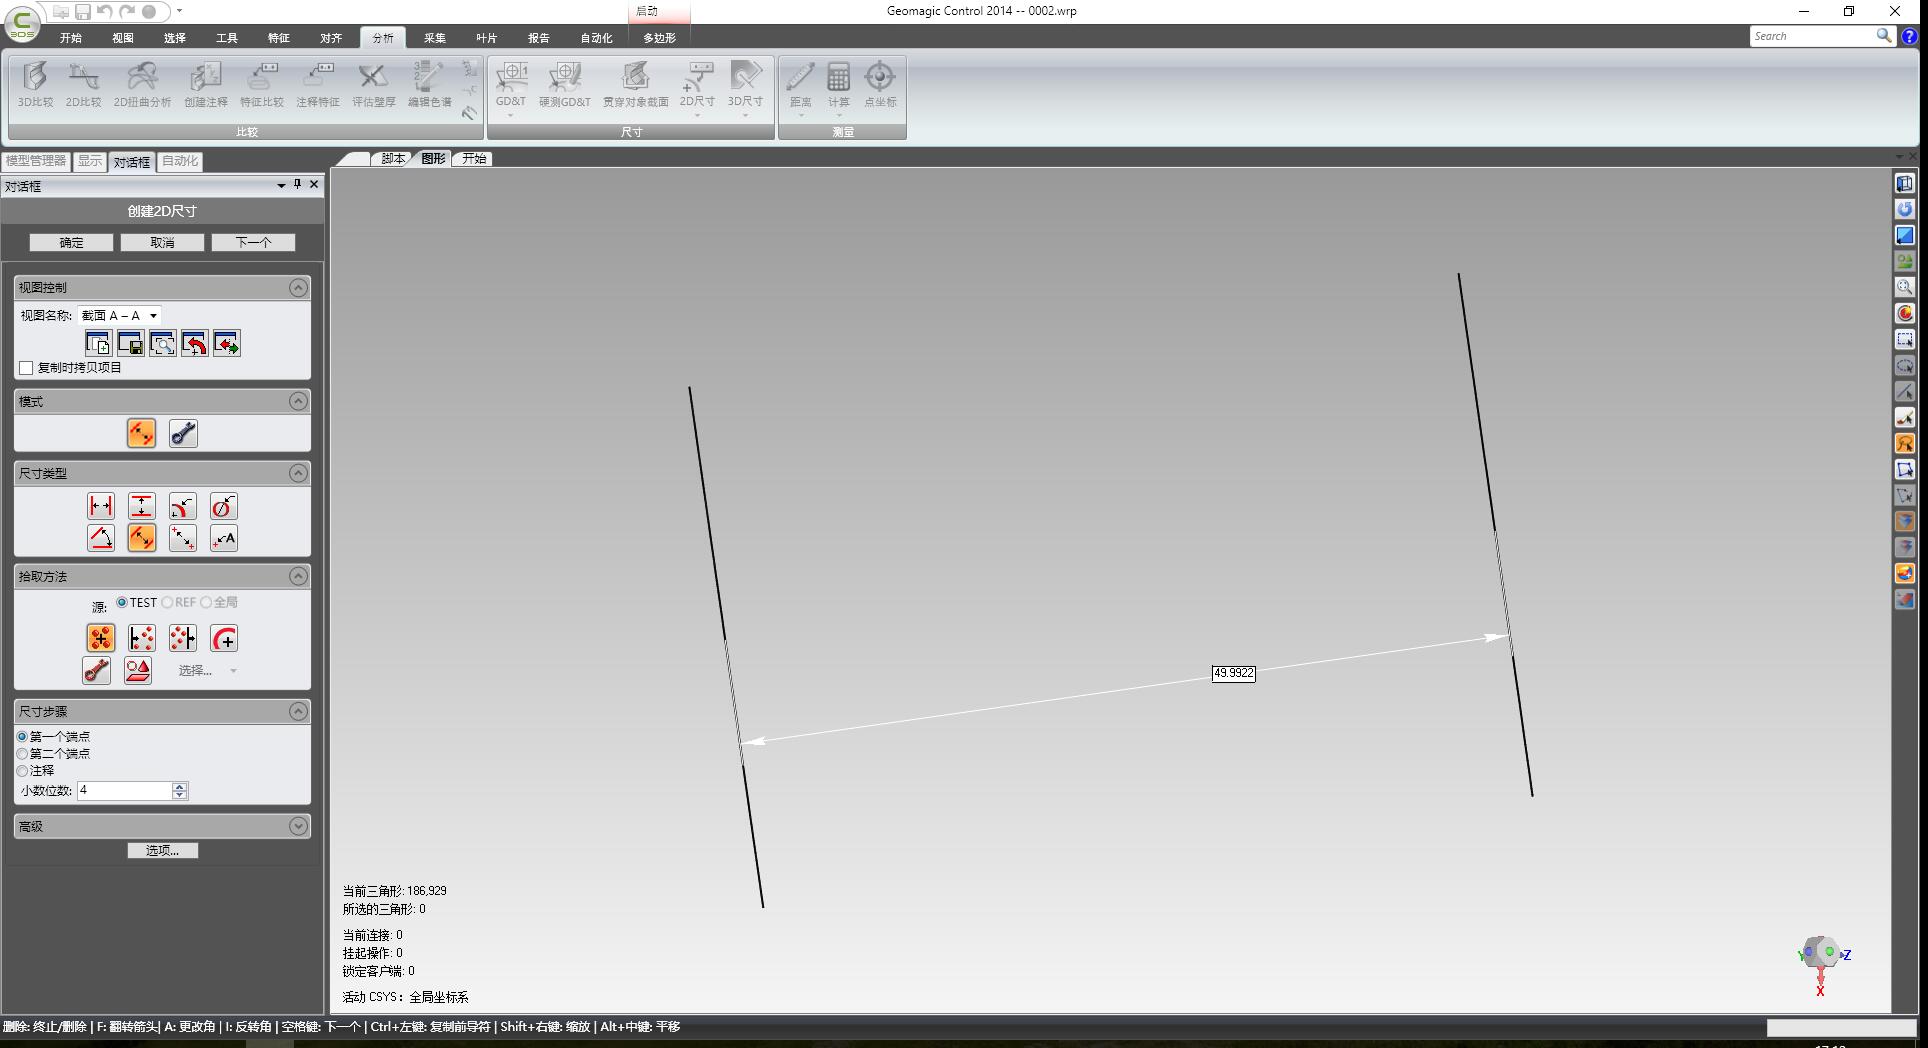1928x1048 pixels.
Task: Choose the radius dimension type icon
Action: 182,506
